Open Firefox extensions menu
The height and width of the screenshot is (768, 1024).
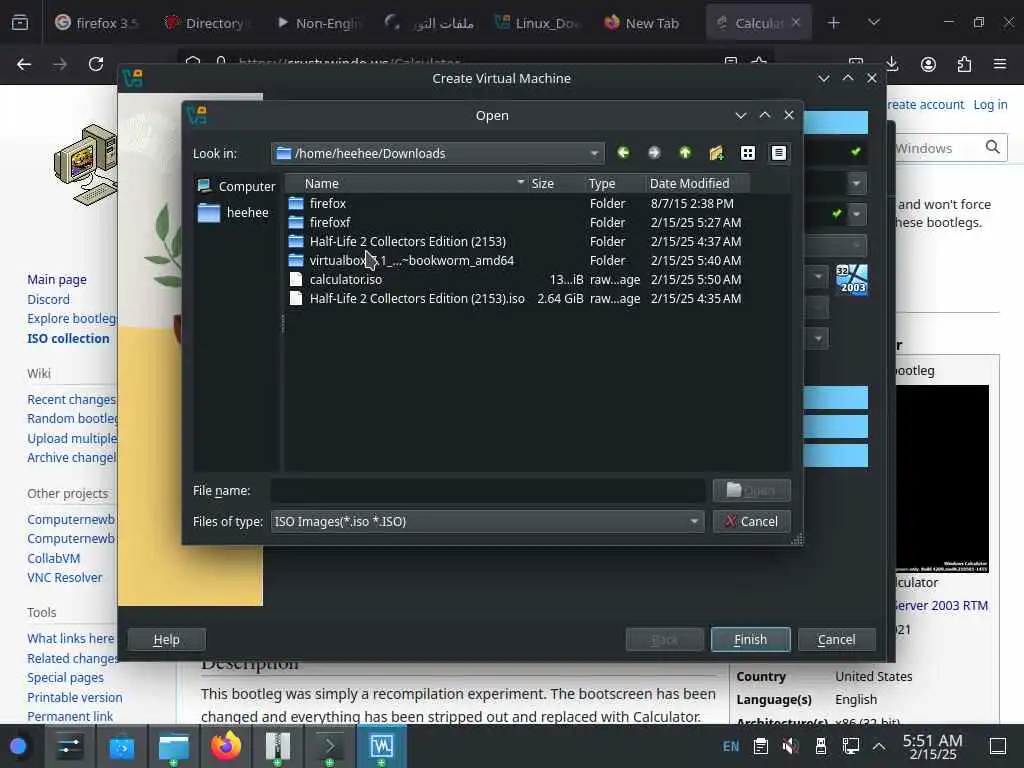click(x=964, y=64)
